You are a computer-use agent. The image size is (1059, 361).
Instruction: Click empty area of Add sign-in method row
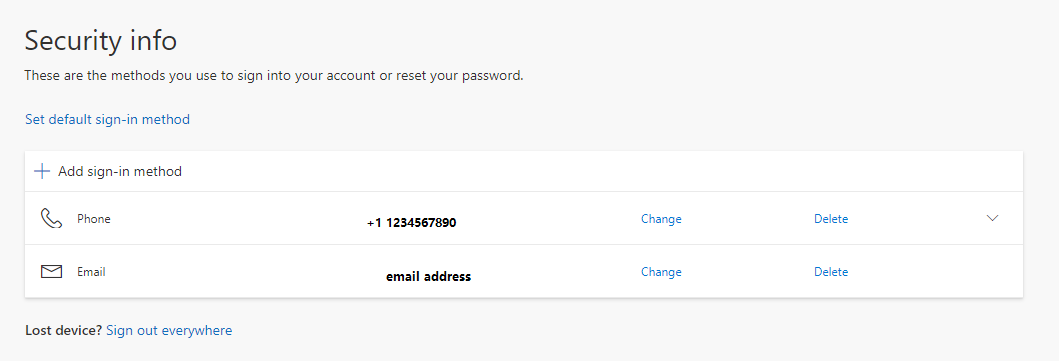pos(601,171)
